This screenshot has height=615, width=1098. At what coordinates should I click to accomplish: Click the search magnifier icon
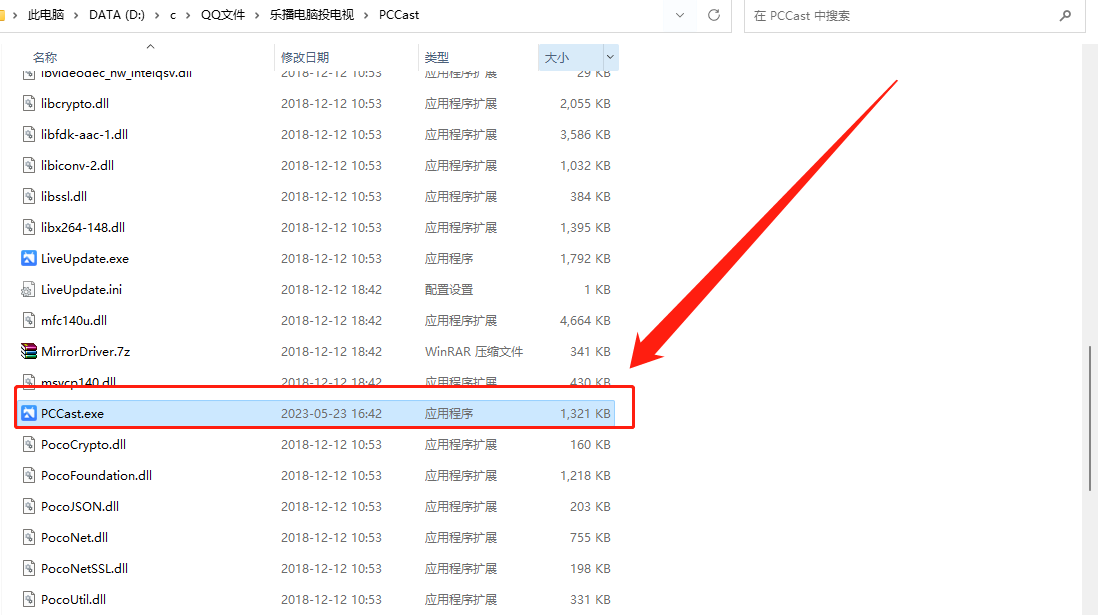pyautogui.click(x=1065, y=15)
